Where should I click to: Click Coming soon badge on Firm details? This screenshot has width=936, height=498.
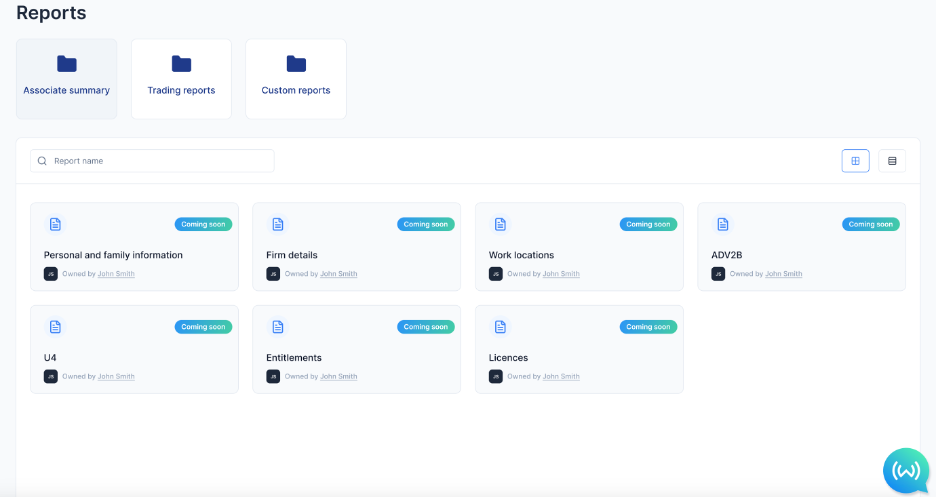(426, 224)
